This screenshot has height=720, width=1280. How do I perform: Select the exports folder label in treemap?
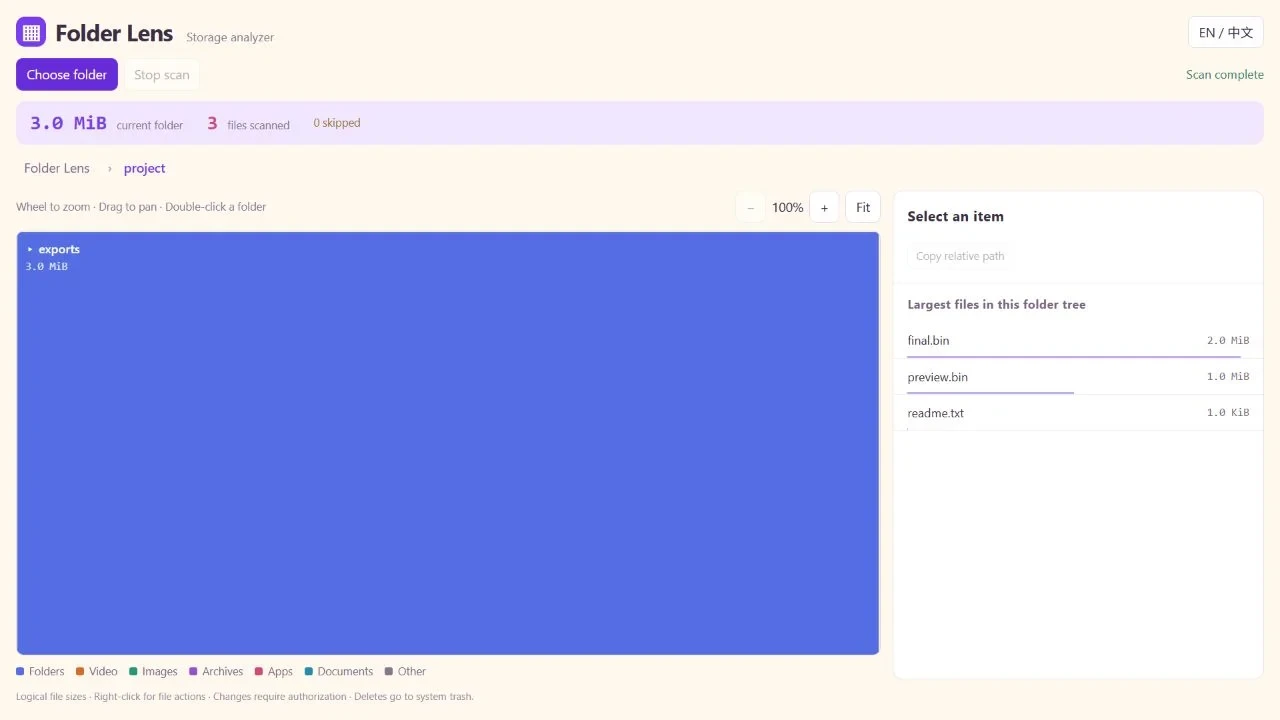[59, 249]
